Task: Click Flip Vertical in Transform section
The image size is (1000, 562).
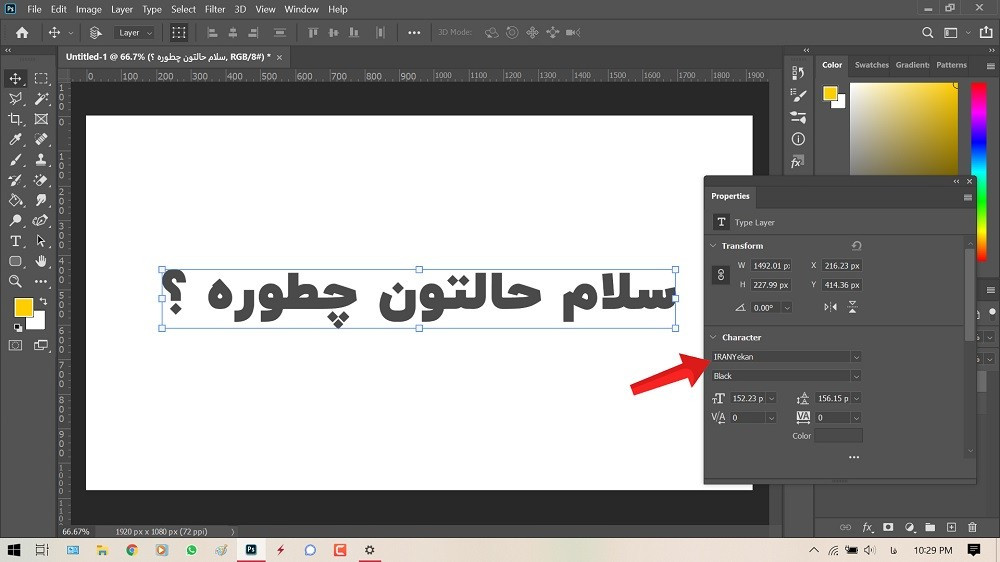Action: click(853, 307)
